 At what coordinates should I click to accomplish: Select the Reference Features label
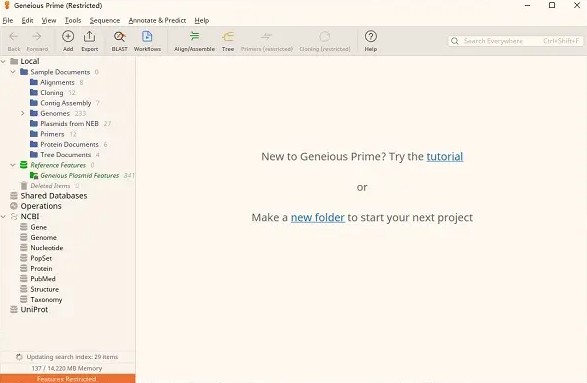coord(58,165)
